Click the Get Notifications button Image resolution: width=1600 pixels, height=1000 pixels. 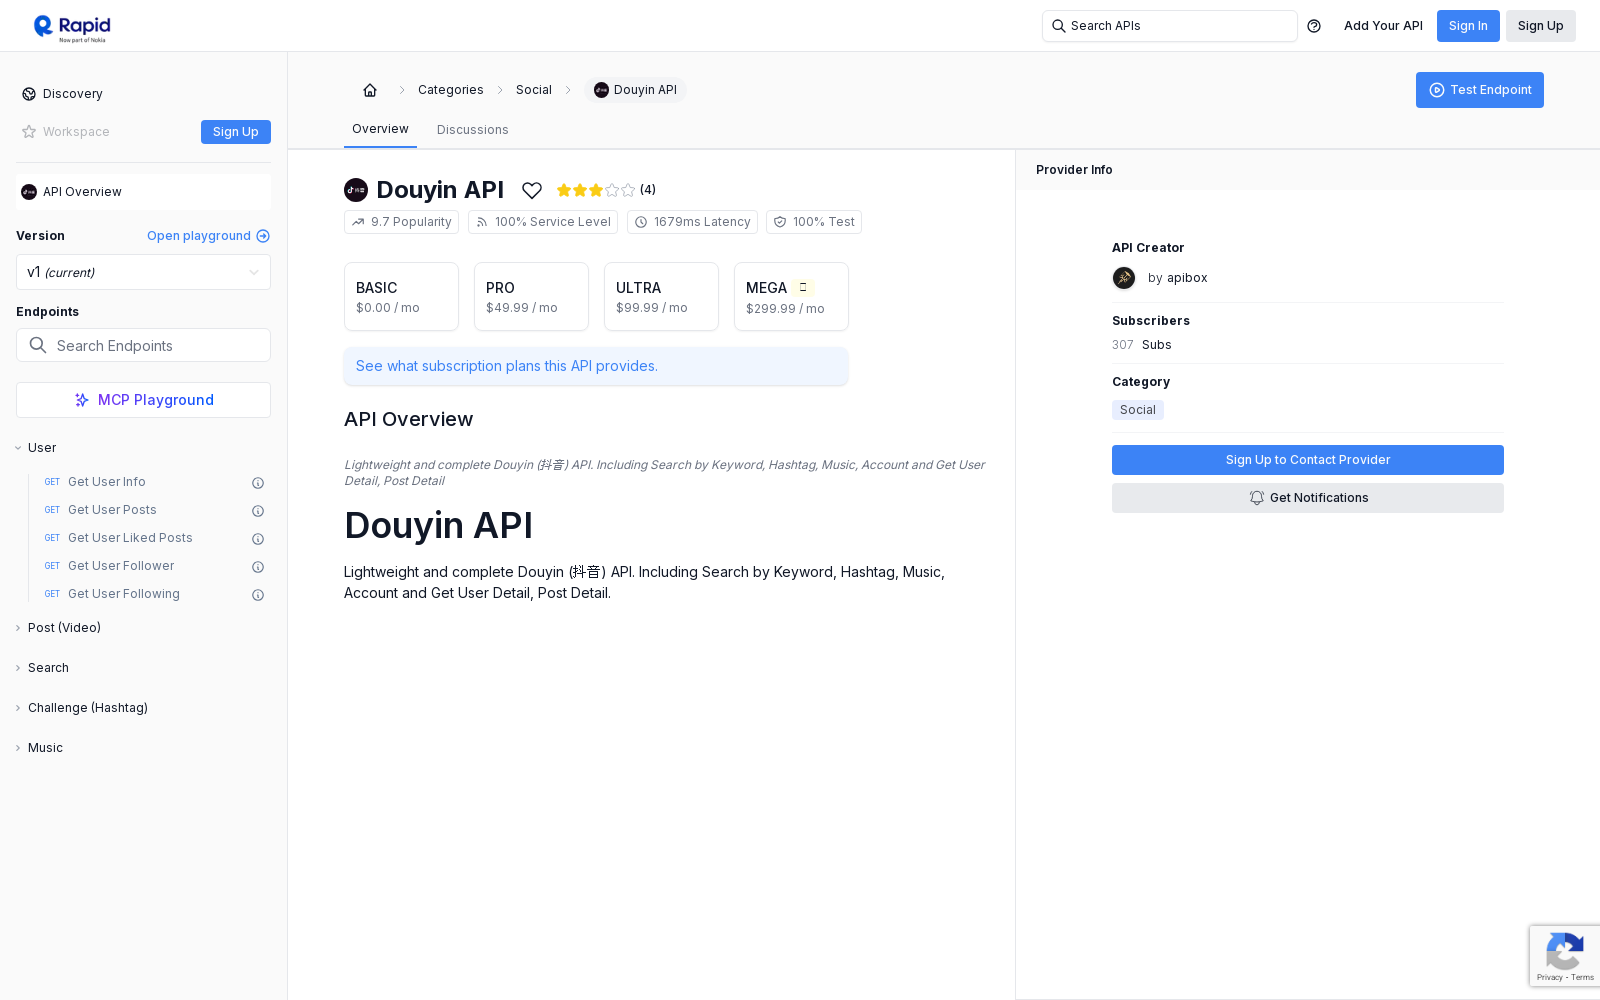pyautogui.click(x=1308, y=498)
